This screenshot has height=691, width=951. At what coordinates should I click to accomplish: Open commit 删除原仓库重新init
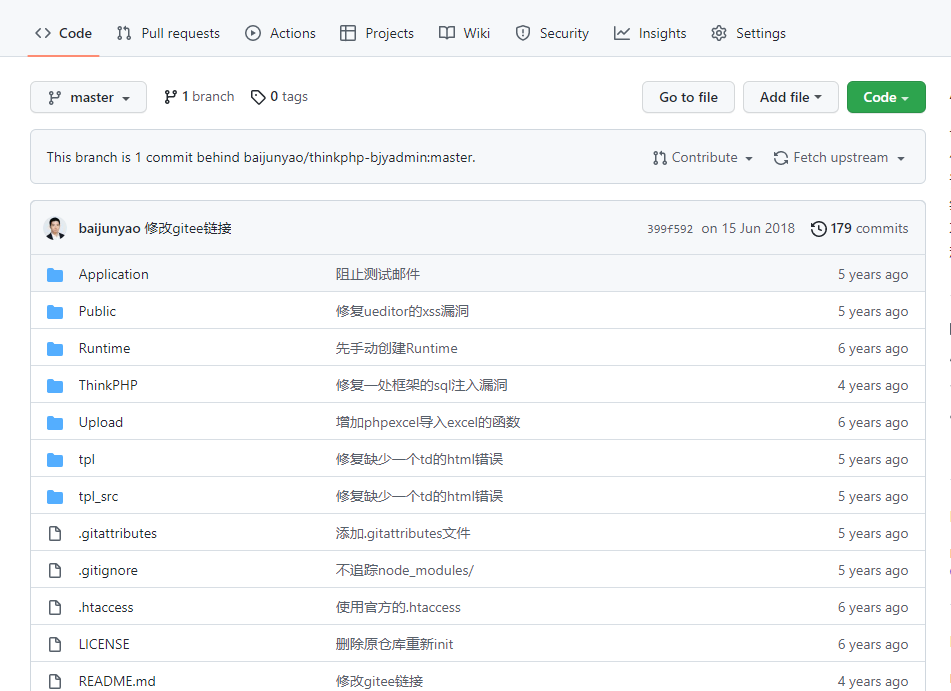(x=394, y=644)
